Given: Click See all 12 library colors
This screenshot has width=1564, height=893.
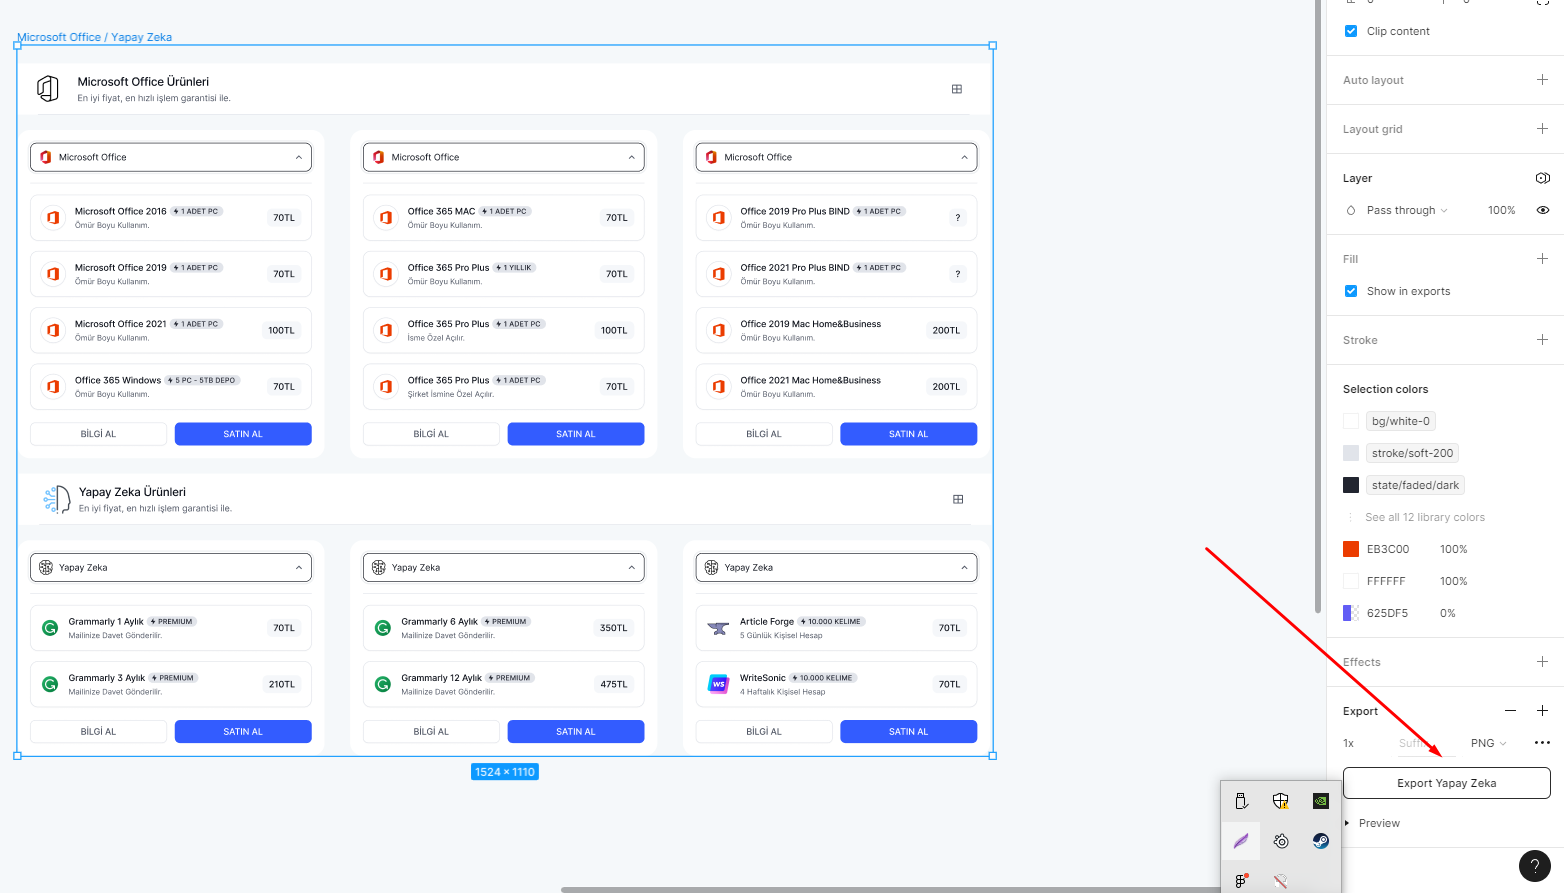Looking at the screenshot, I should point(1425,517).
